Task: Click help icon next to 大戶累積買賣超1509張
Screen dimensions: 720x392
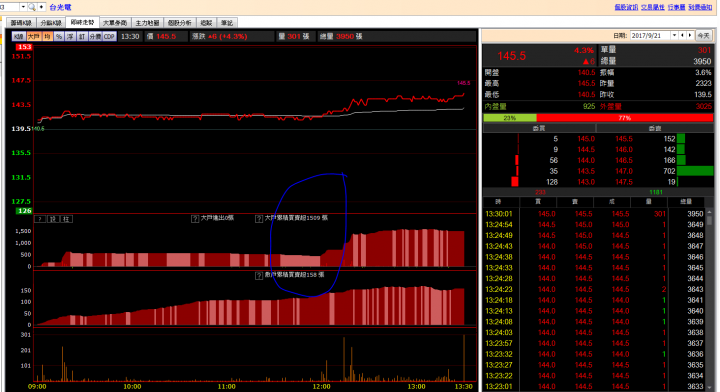Action: tap(259, 218)
